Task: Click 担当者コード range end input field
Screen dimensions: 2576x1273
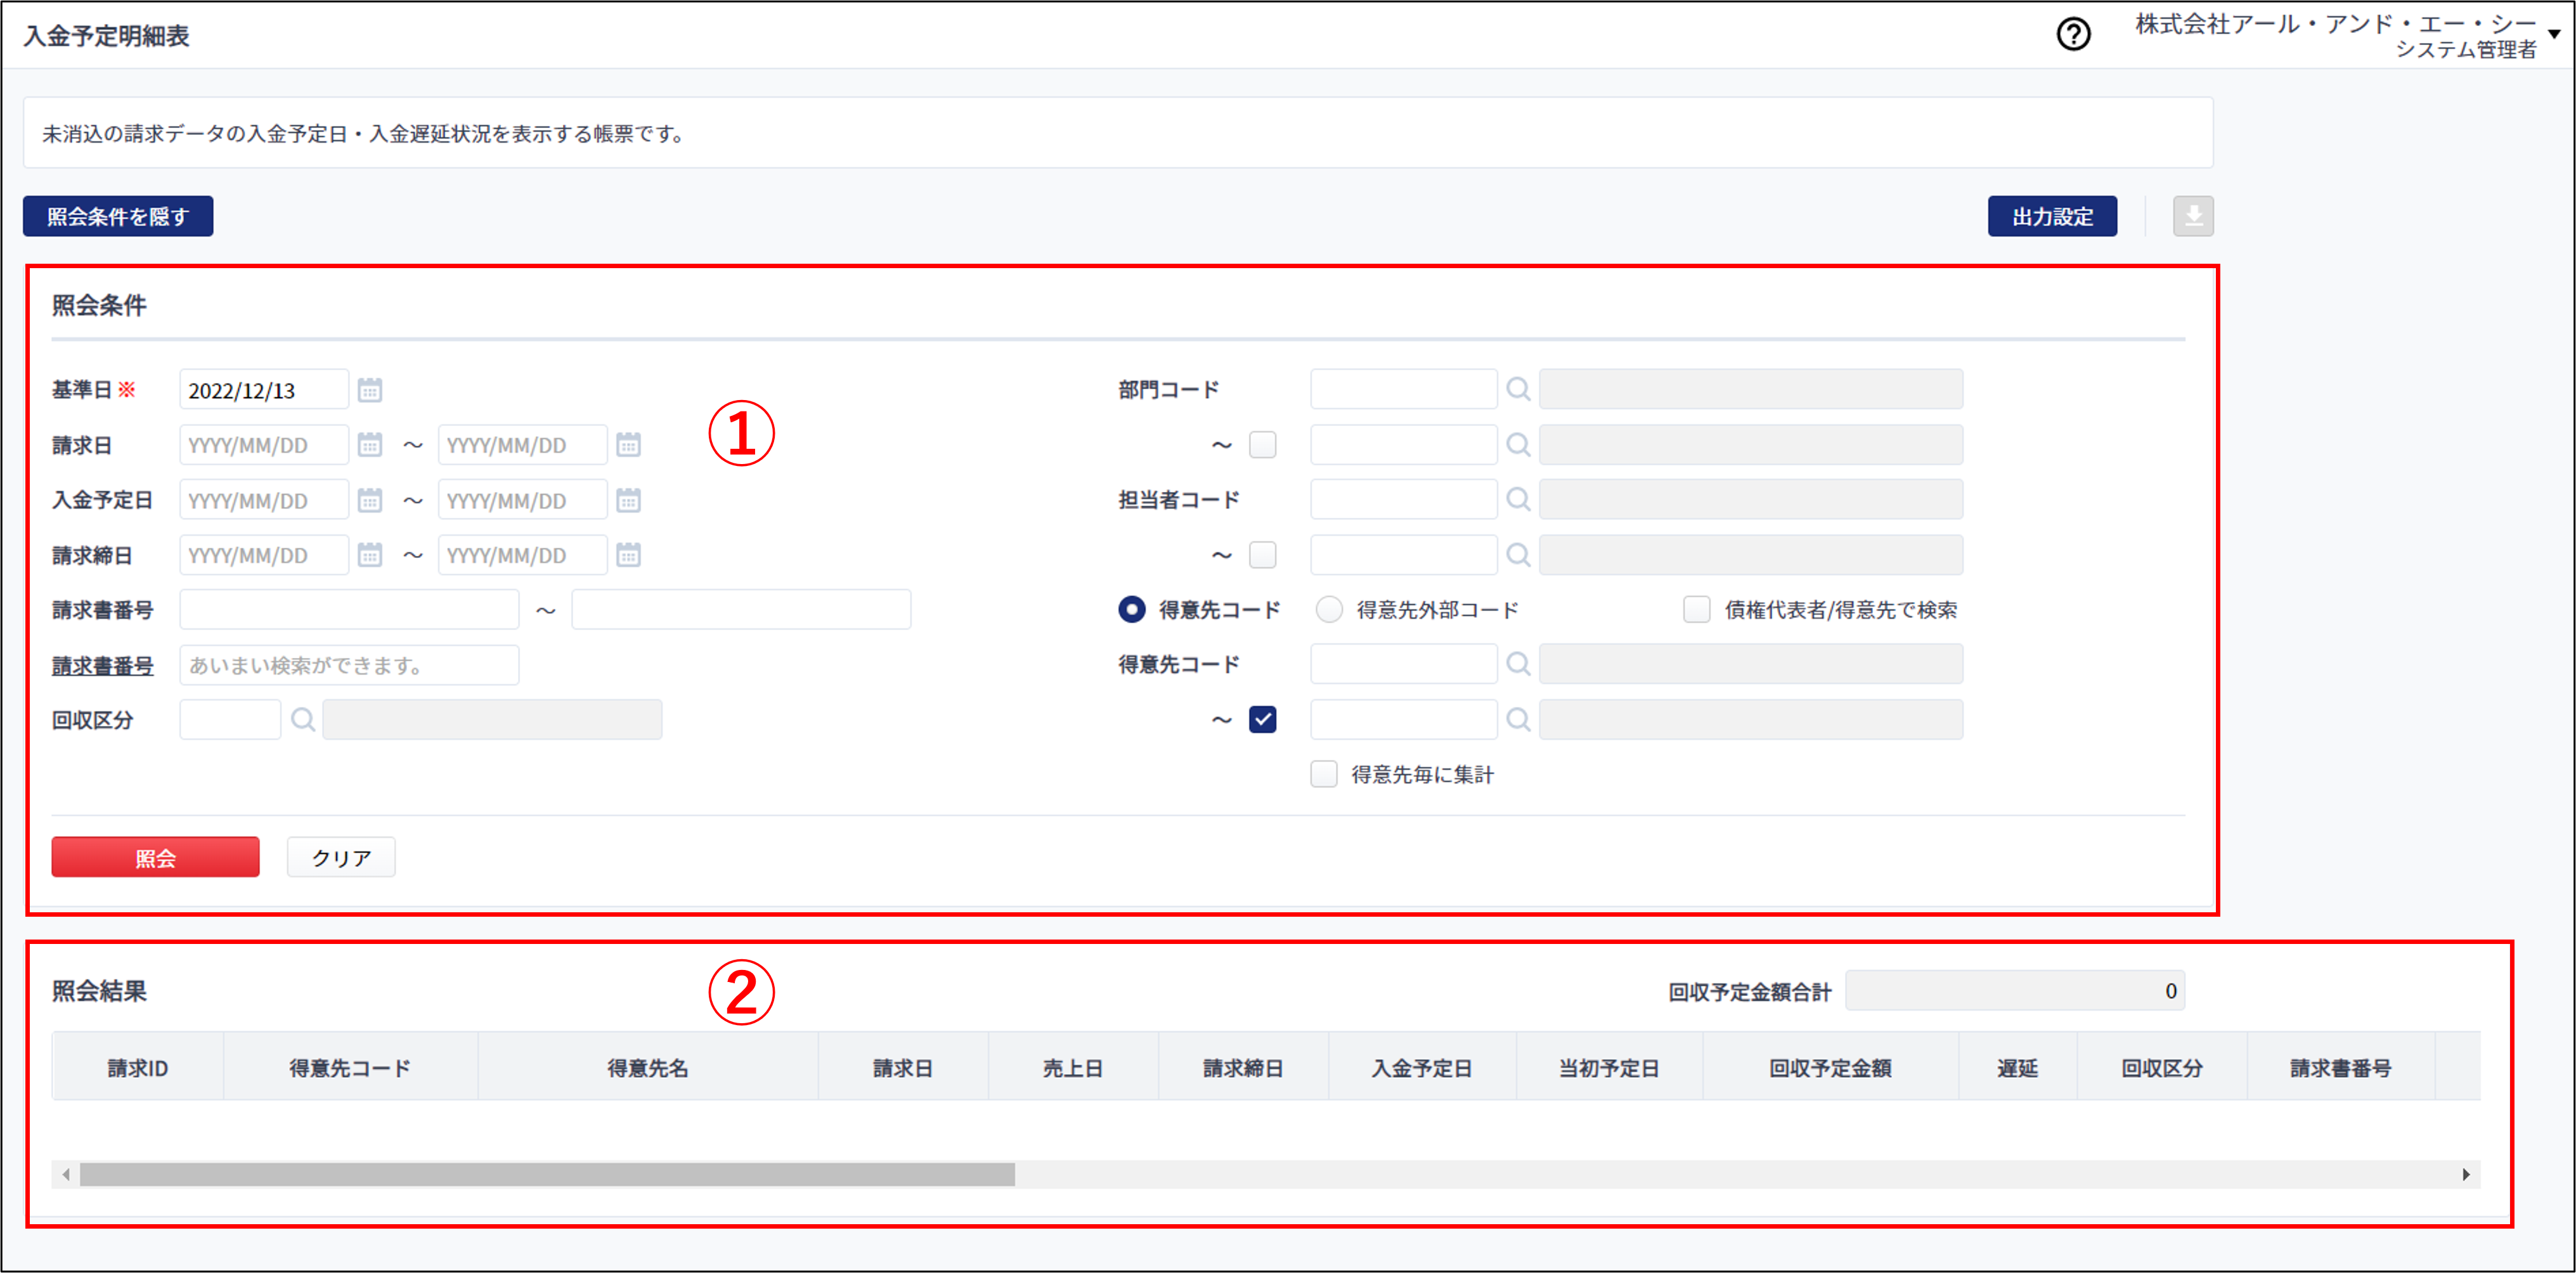Action: [x=1403, y=554]
